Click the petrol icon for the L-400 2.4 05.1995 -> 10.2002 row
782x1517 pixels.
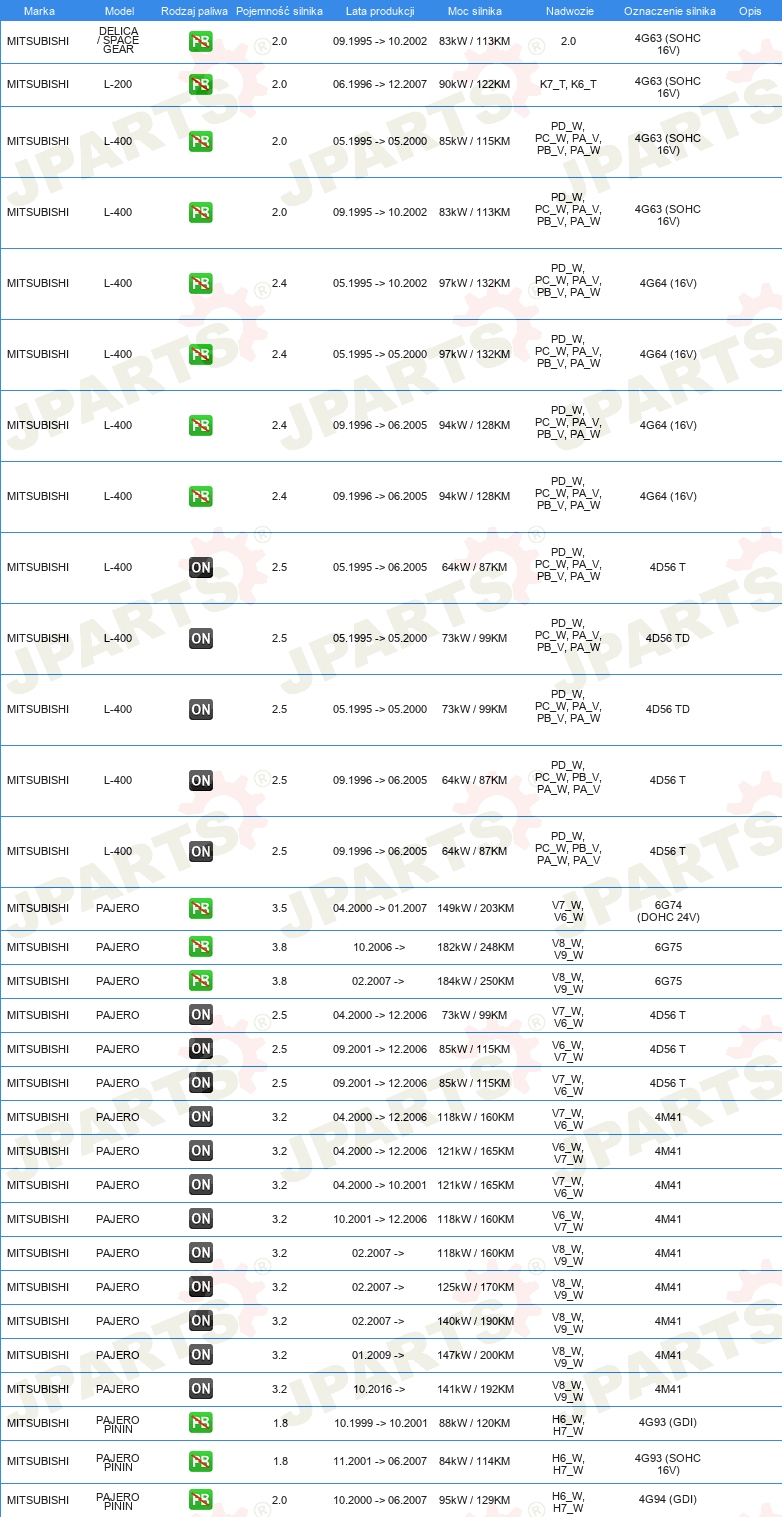pyautogui.click(x=200, y=283)
